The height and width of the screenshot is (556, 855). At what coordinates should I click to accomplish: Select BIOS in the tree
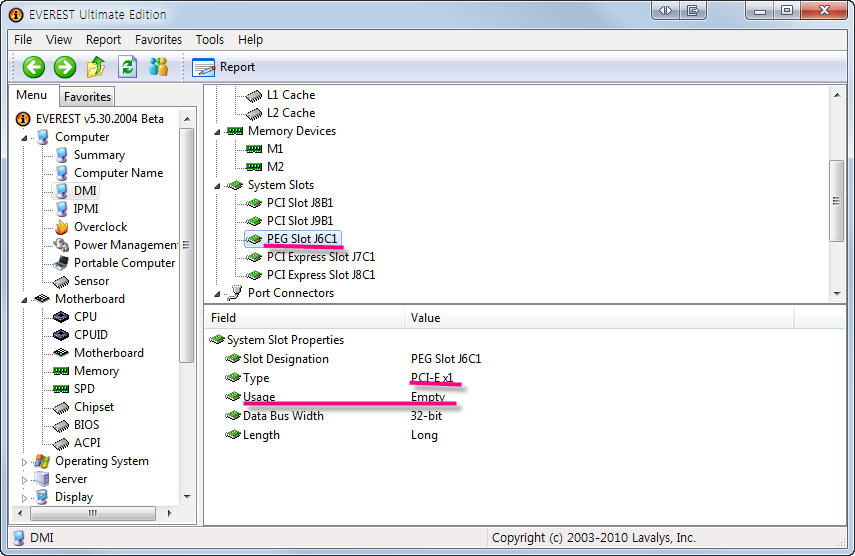pos(86,425)
